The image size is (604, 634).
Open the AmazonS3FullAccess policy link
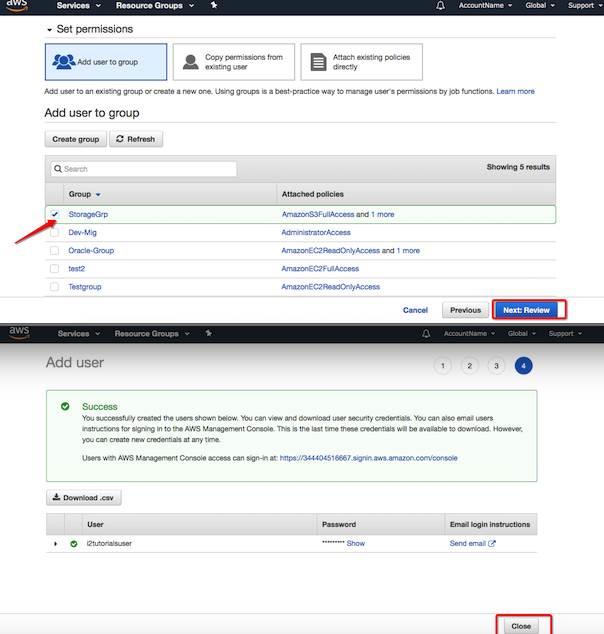(317, 214)
